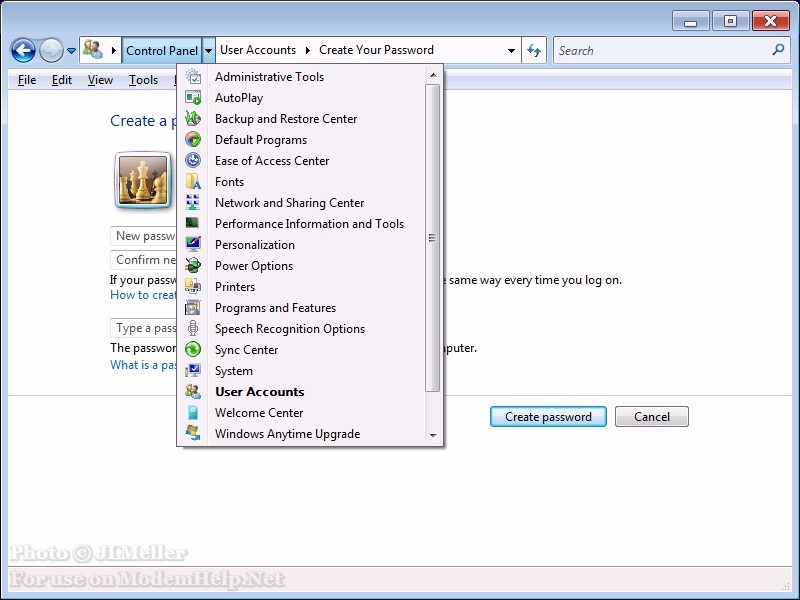Image resolution: width=800 pixels, height=600 pixels.
Task: Select Programs and Features
Action: (275, 308)
